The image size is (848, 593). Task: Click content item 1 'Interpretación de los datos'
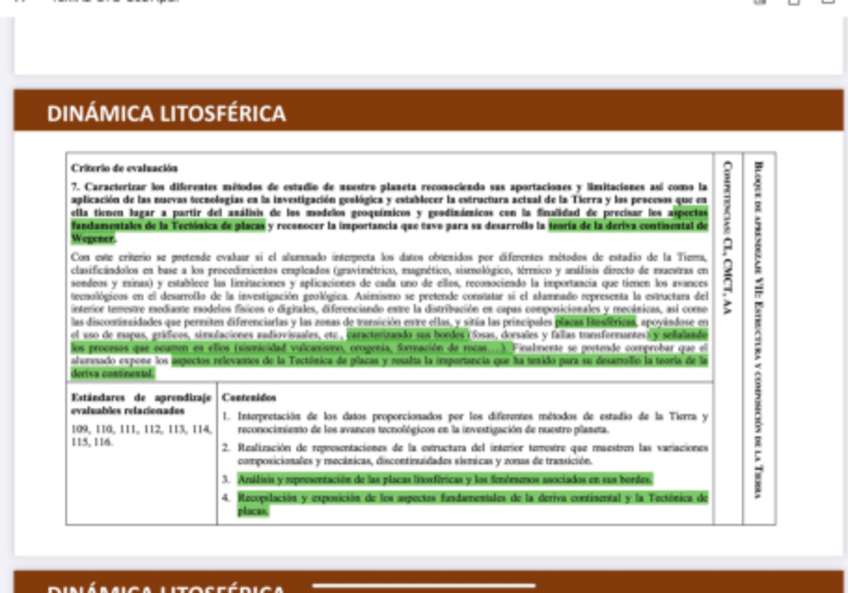tap(473, 423)
